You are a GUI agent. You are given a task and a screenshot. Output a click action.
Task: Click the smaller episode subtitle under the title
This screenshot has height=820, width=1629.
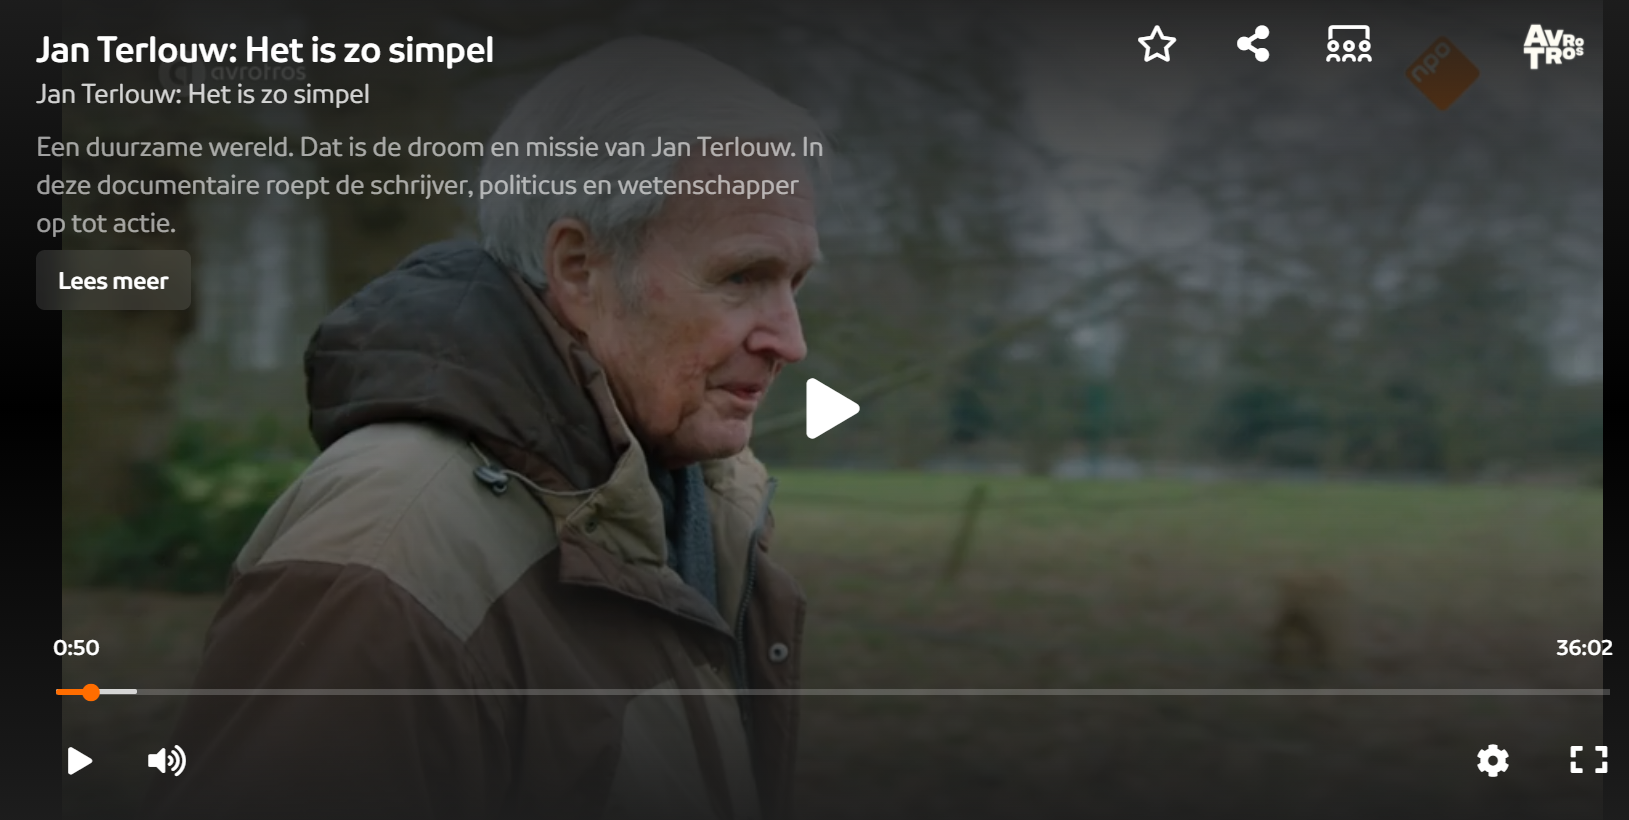(x=203, y=95)
